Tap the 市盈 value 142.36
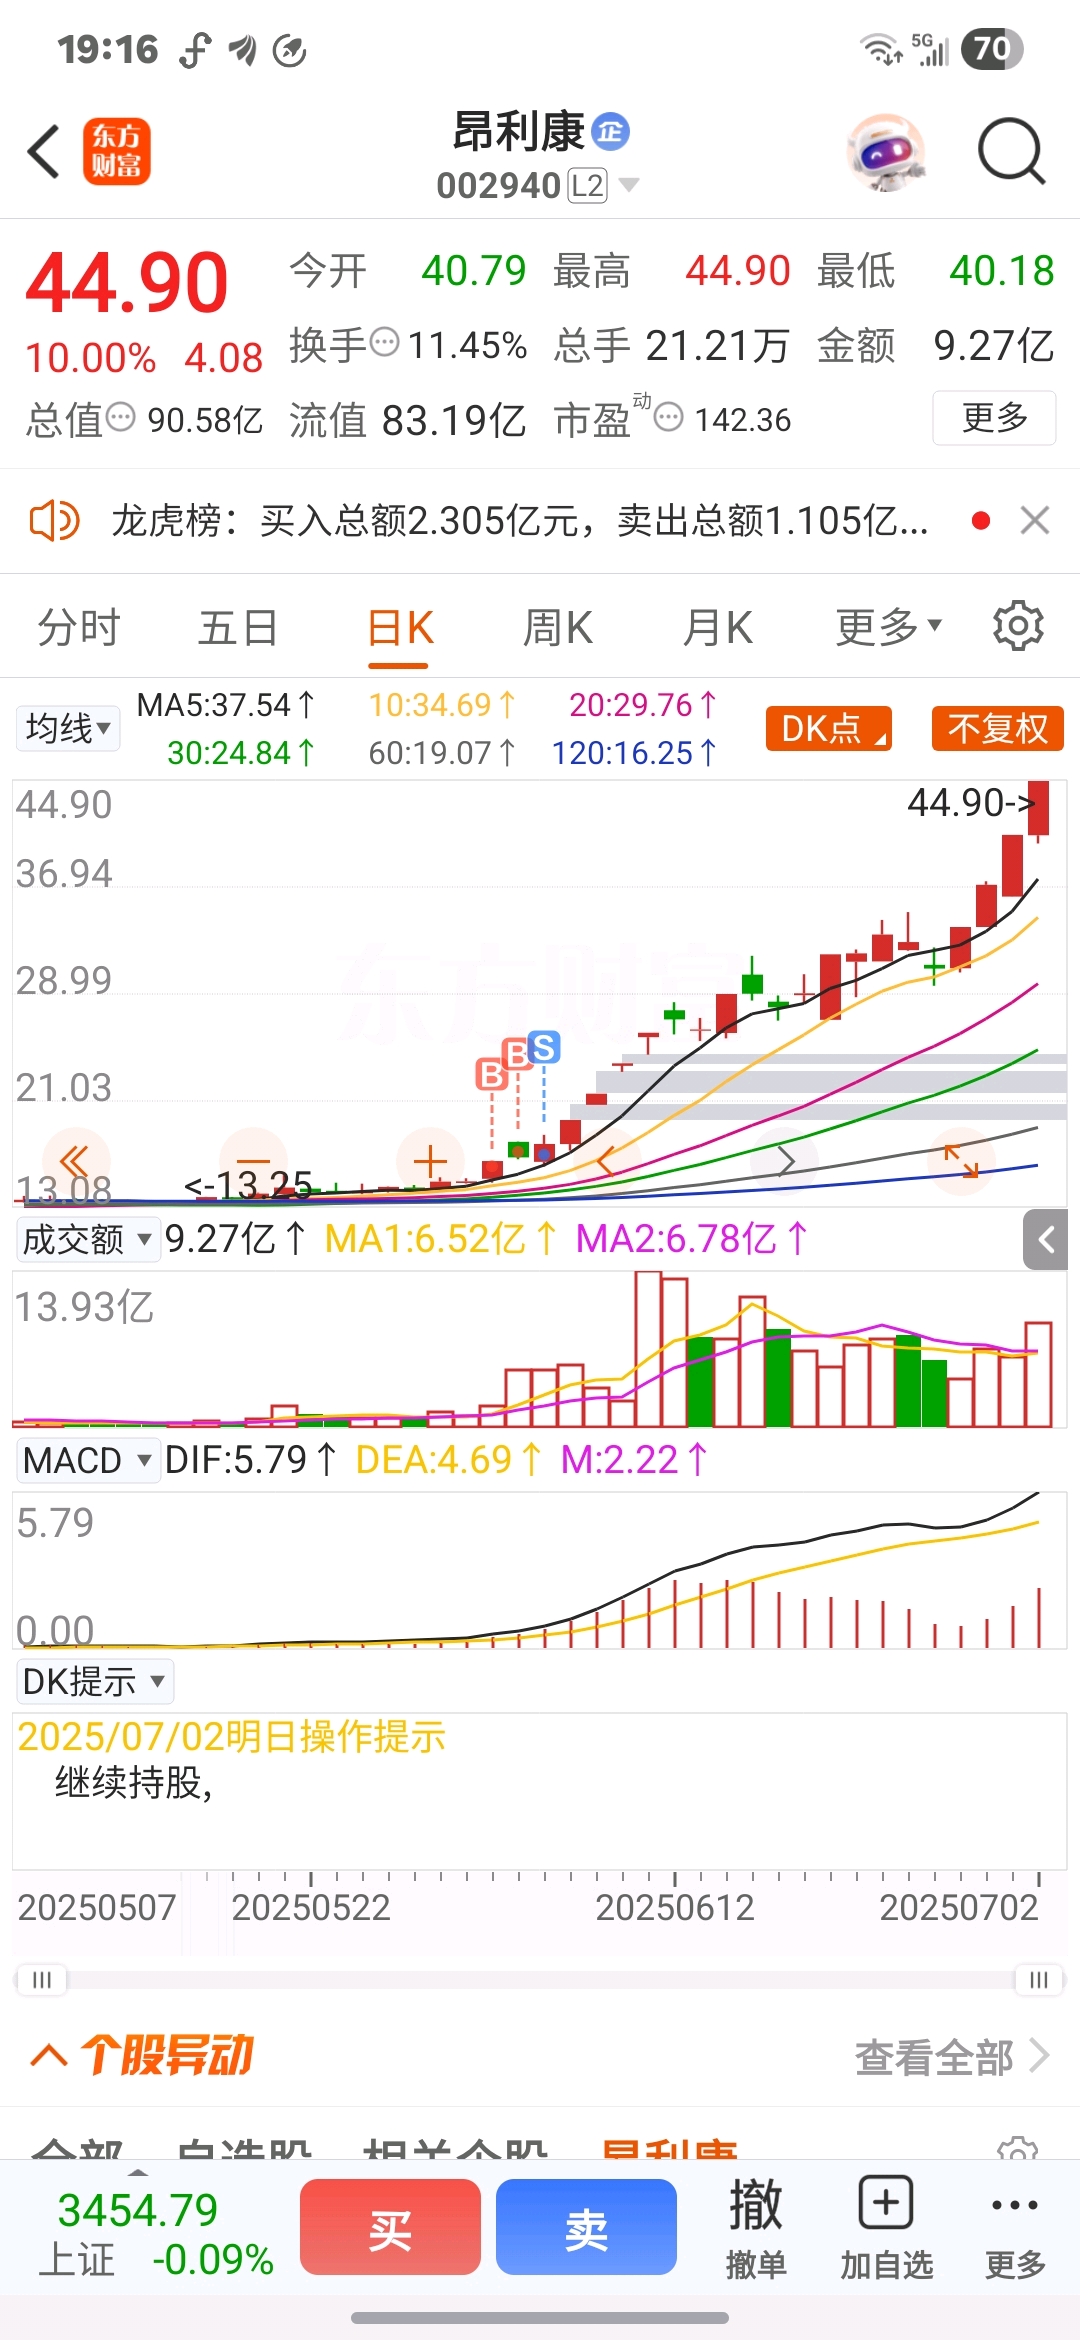Image resolution: width=1080 pixels, height=2340 pixels. (742, 420)
